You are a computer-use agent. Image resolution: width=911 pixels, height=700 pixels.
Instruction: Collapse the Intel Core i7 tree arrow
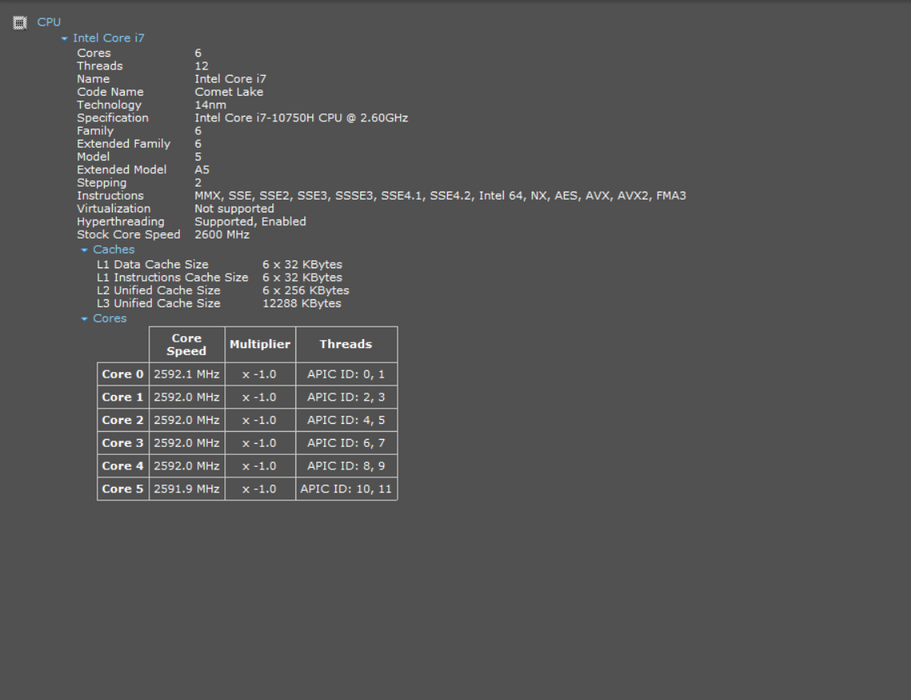click(x=65, y=39)
